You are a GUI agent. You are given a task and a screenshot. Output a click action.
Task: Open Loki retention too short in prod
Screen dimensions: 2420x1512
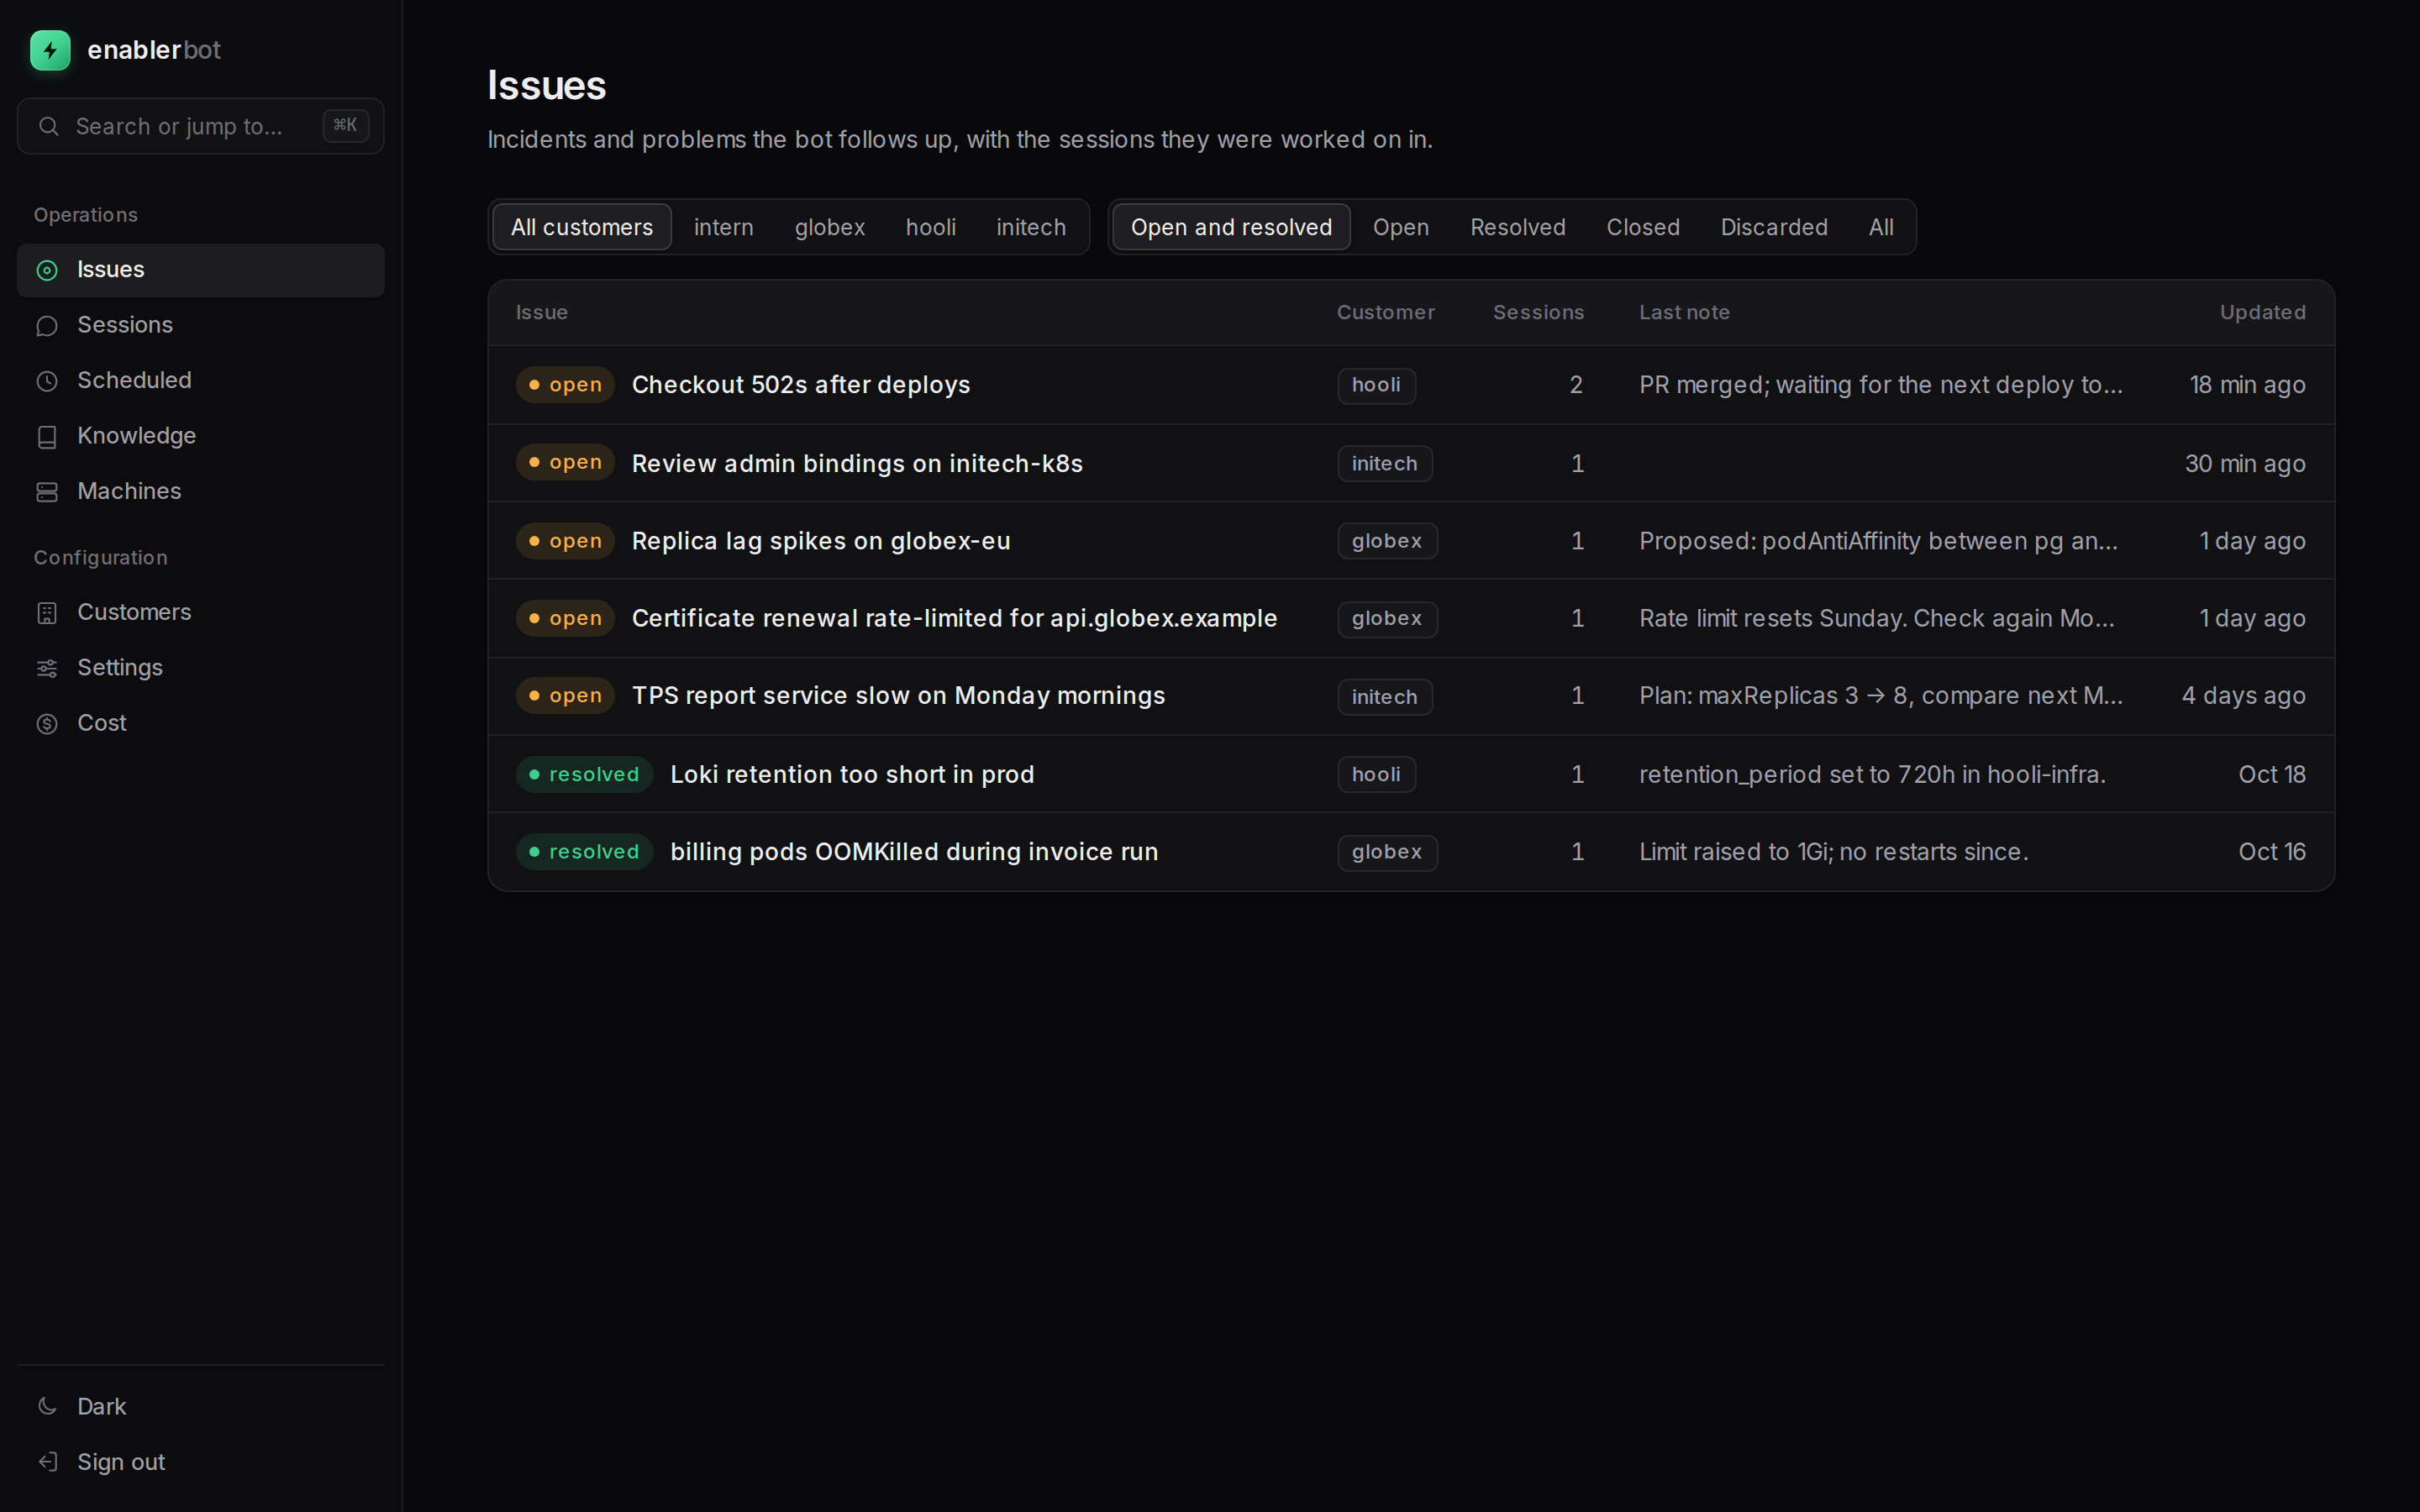[852, 774]
